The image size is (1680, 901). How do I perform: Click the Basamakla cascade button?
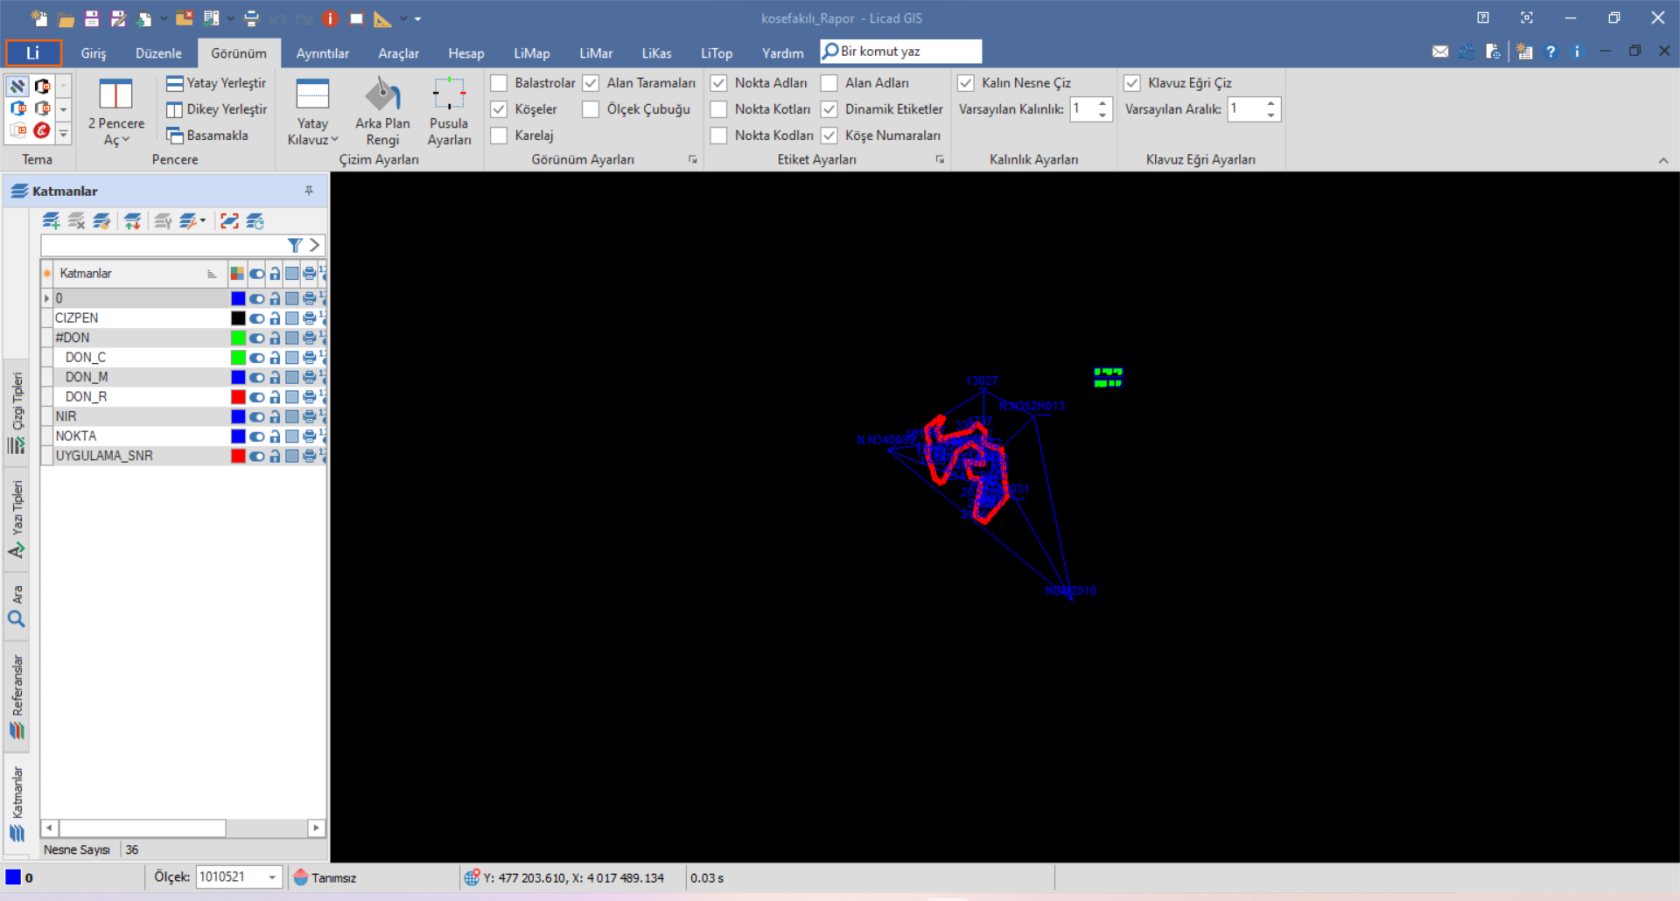pyautogui.click(x=207, y=135)
